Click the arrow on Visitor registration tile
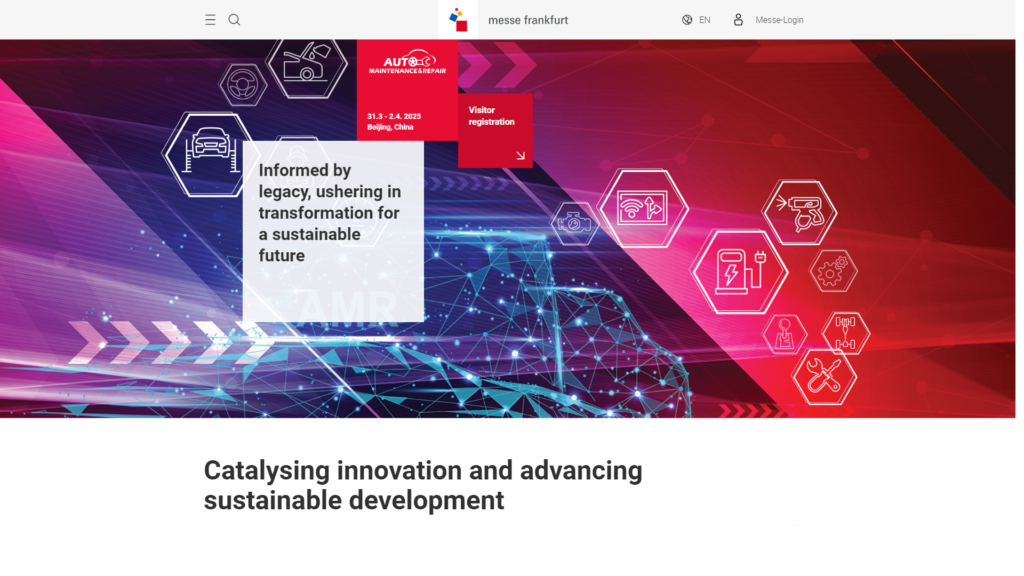Screen dimensions: 1024x576 pyautogui.click(x=520, y=155)
